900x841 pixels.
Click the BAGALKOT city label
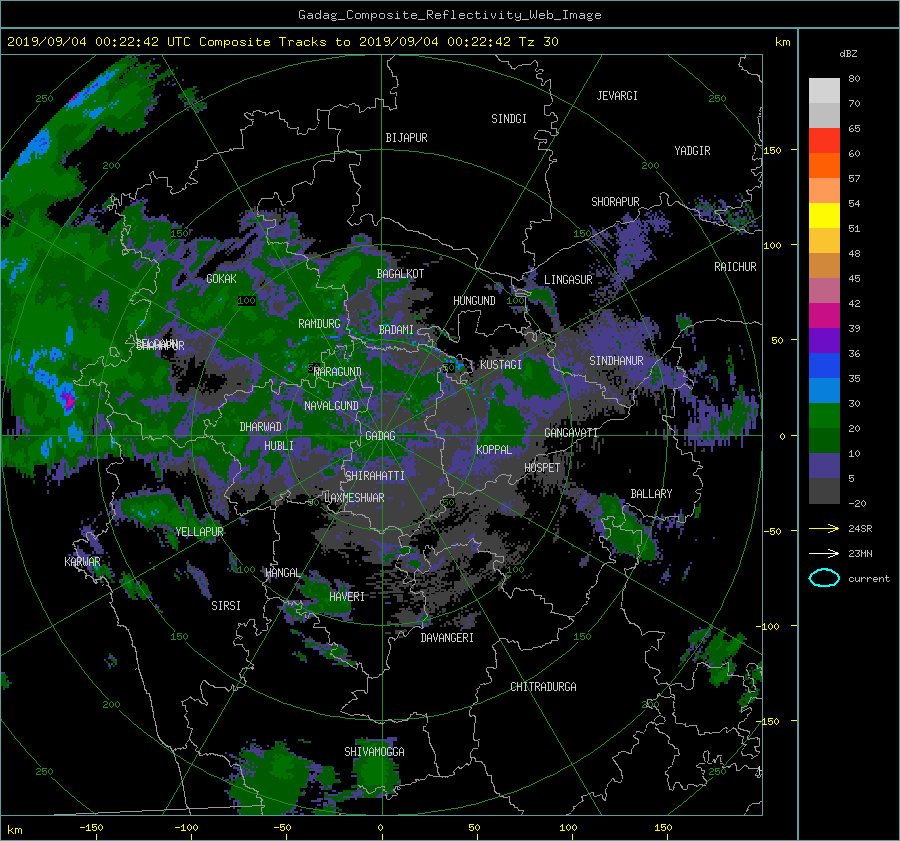pos(400,274)
